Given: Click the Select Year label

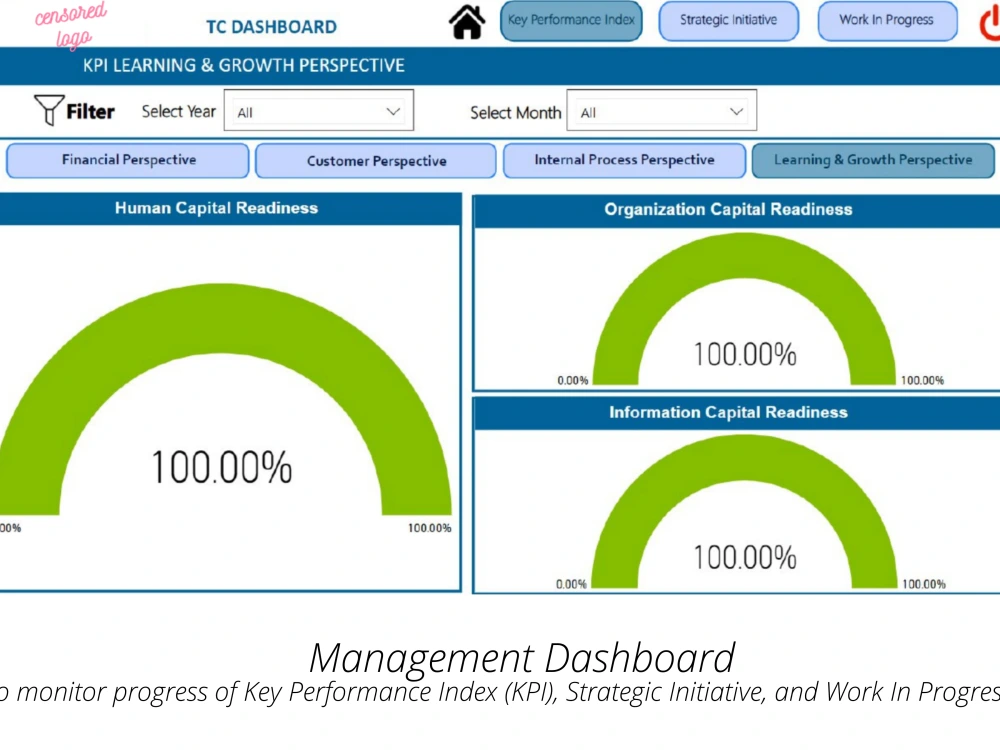Looking at the screenshot, I should pos(179,112).
